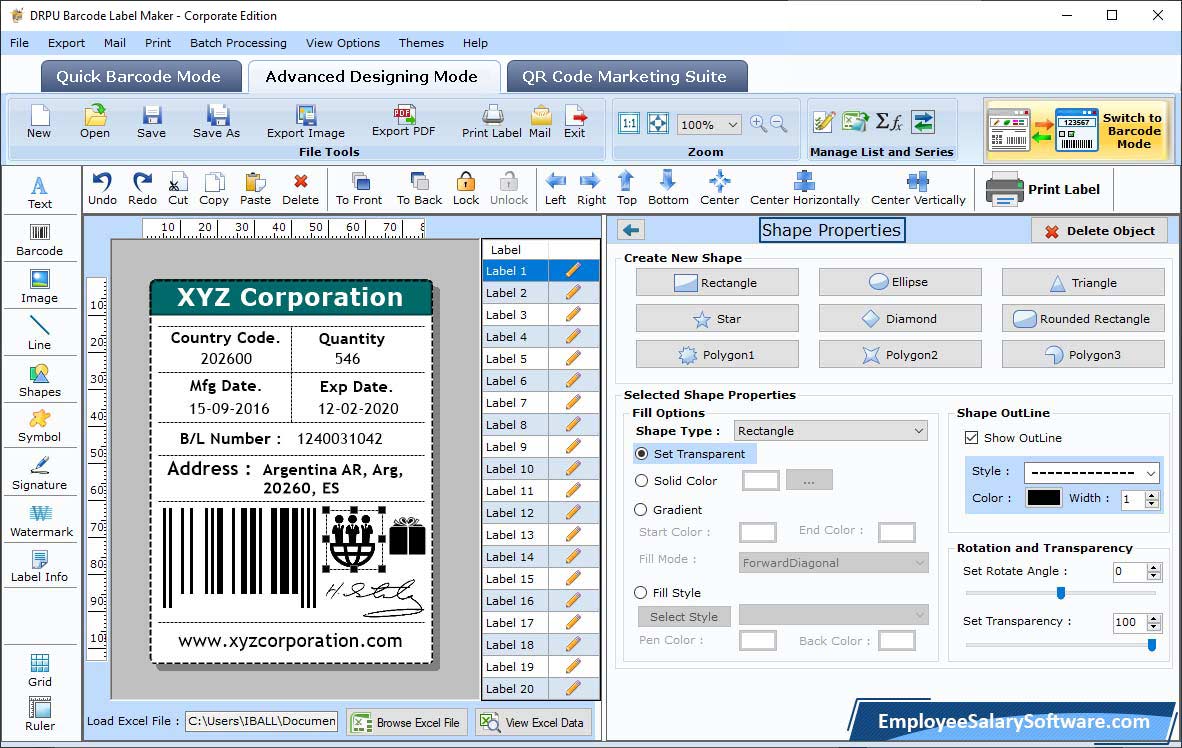Align object Center Vertically
This screenshot has height=748, width=1182.
(918, 189)
